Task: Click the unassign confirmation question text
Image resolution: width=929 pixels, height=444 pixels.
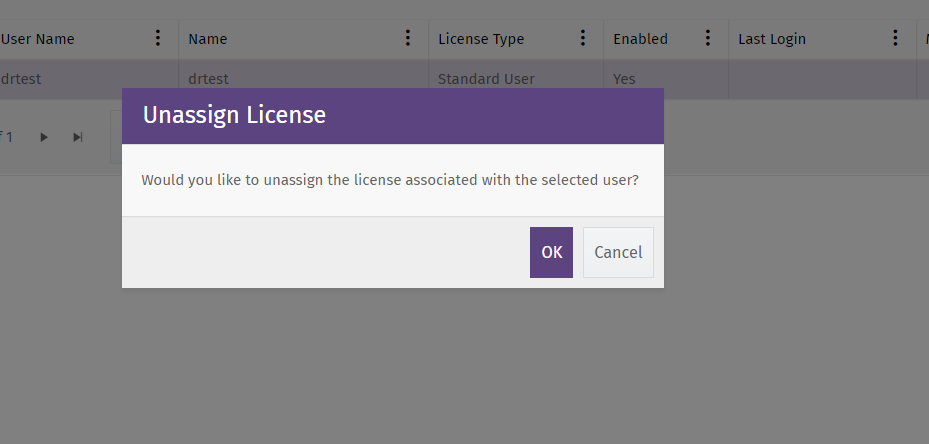Action: 390,180
